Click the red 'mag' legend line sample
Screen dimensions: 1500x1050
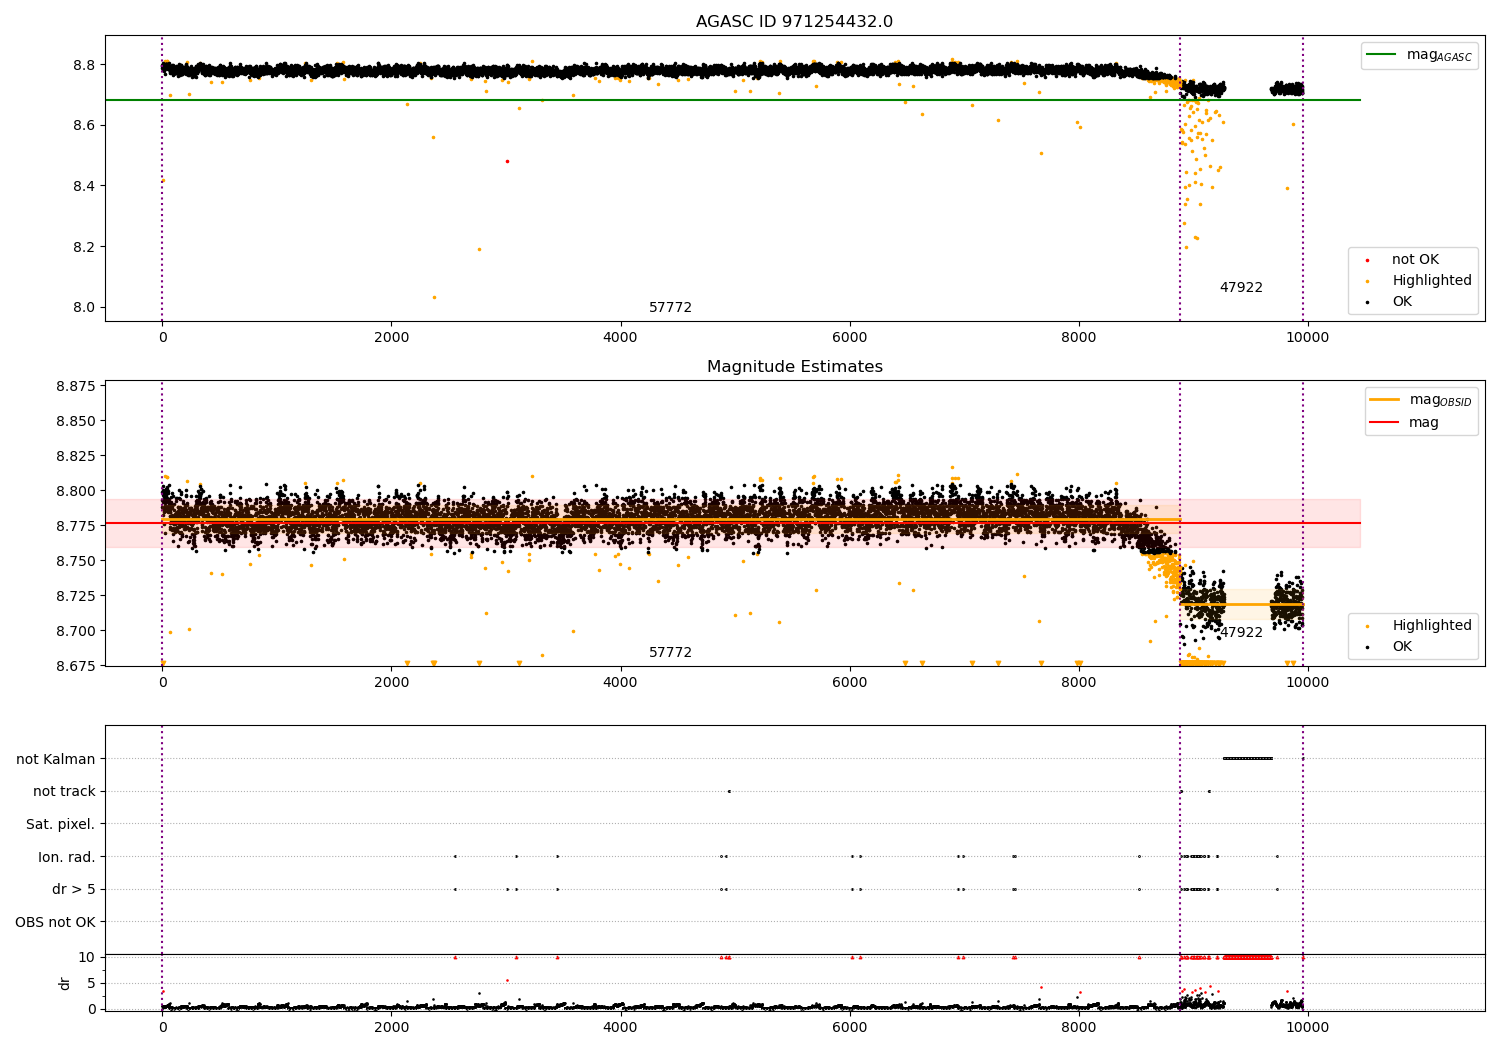click(x=1385, y=423)
